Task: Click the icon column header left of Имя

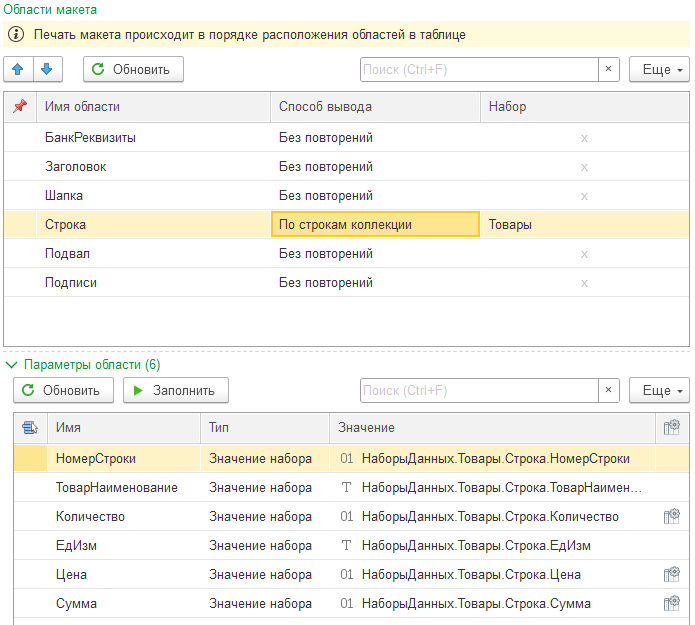Action: 30,428
